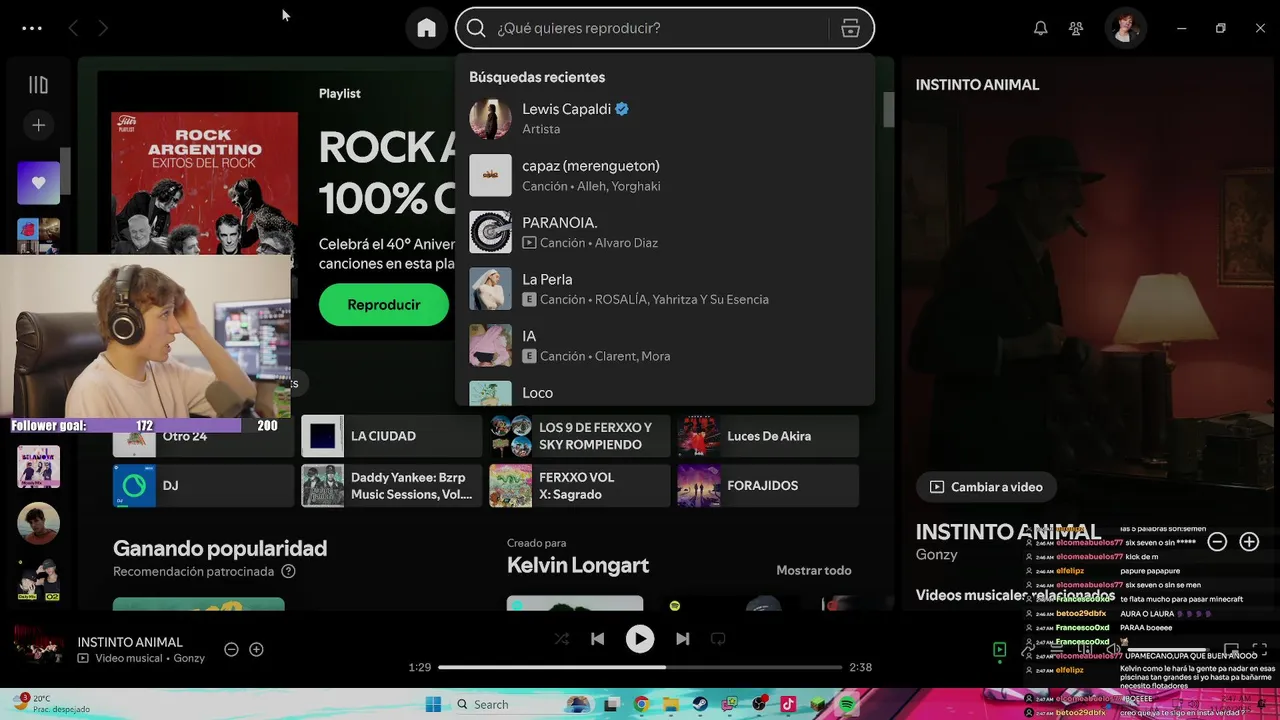Open the Daily Mix 02 sidebar playlist

point(38,579)
